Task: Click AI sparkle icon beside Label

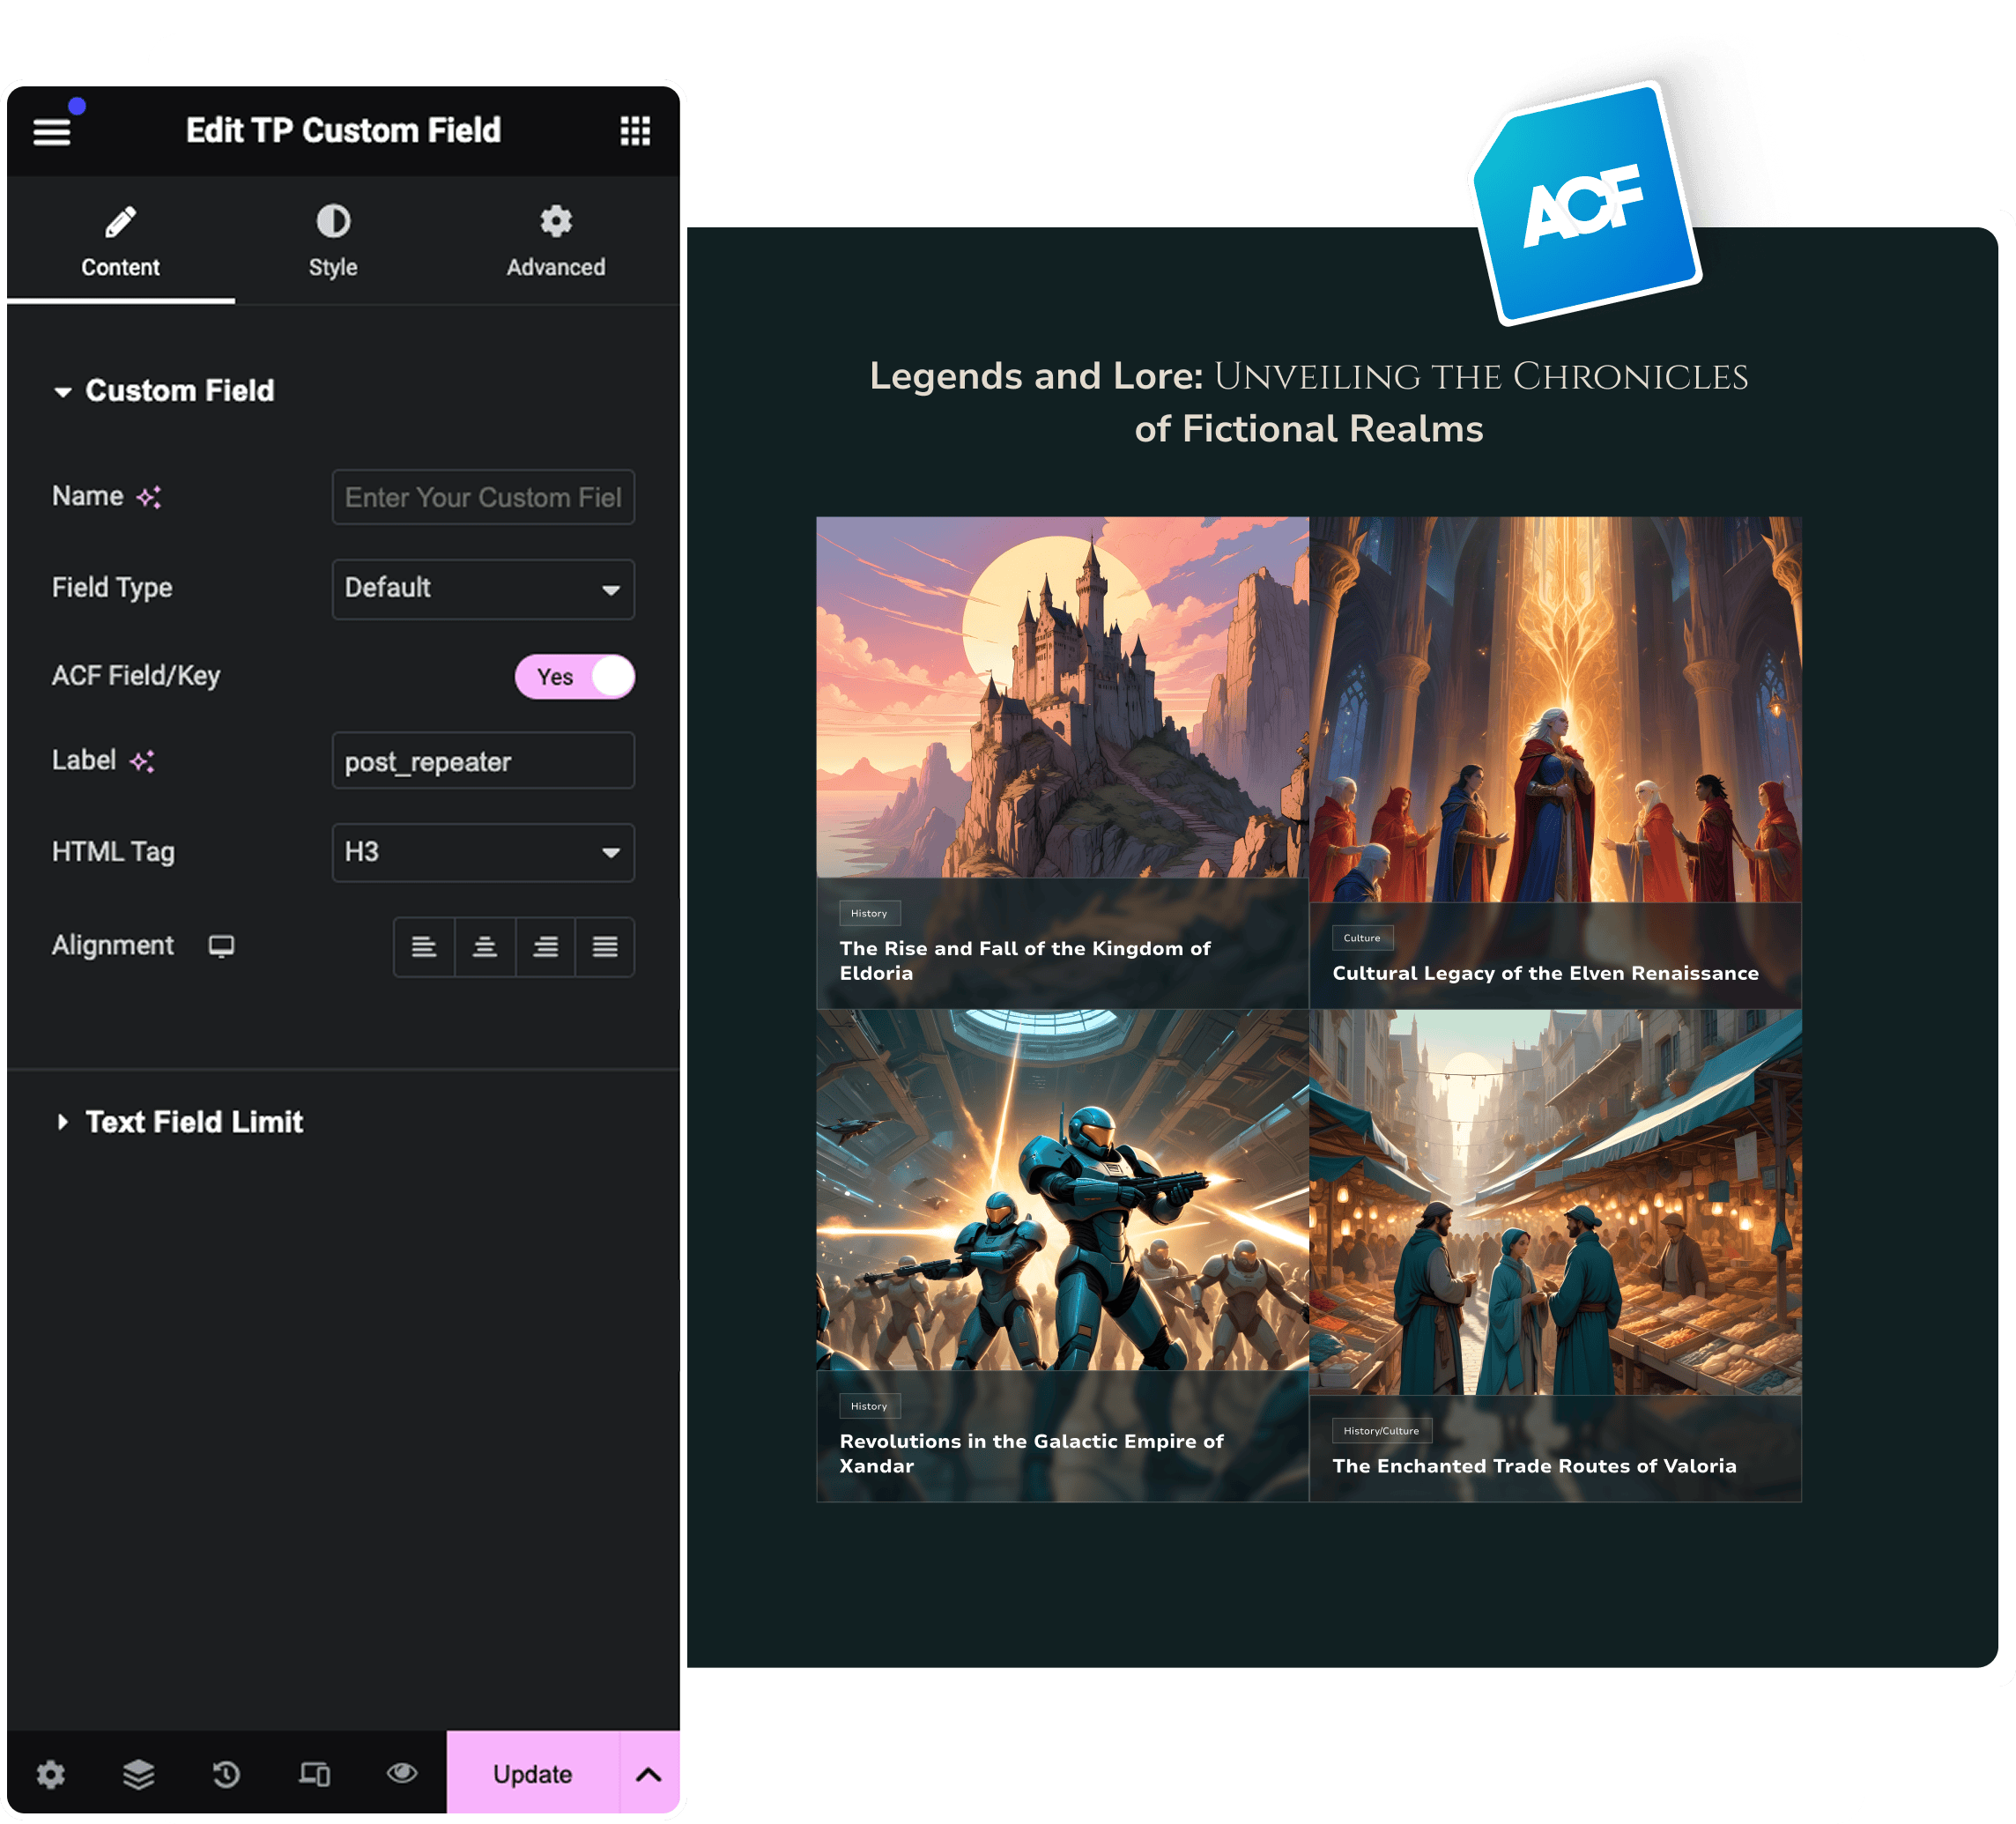Action: click(x=142, y=761)
